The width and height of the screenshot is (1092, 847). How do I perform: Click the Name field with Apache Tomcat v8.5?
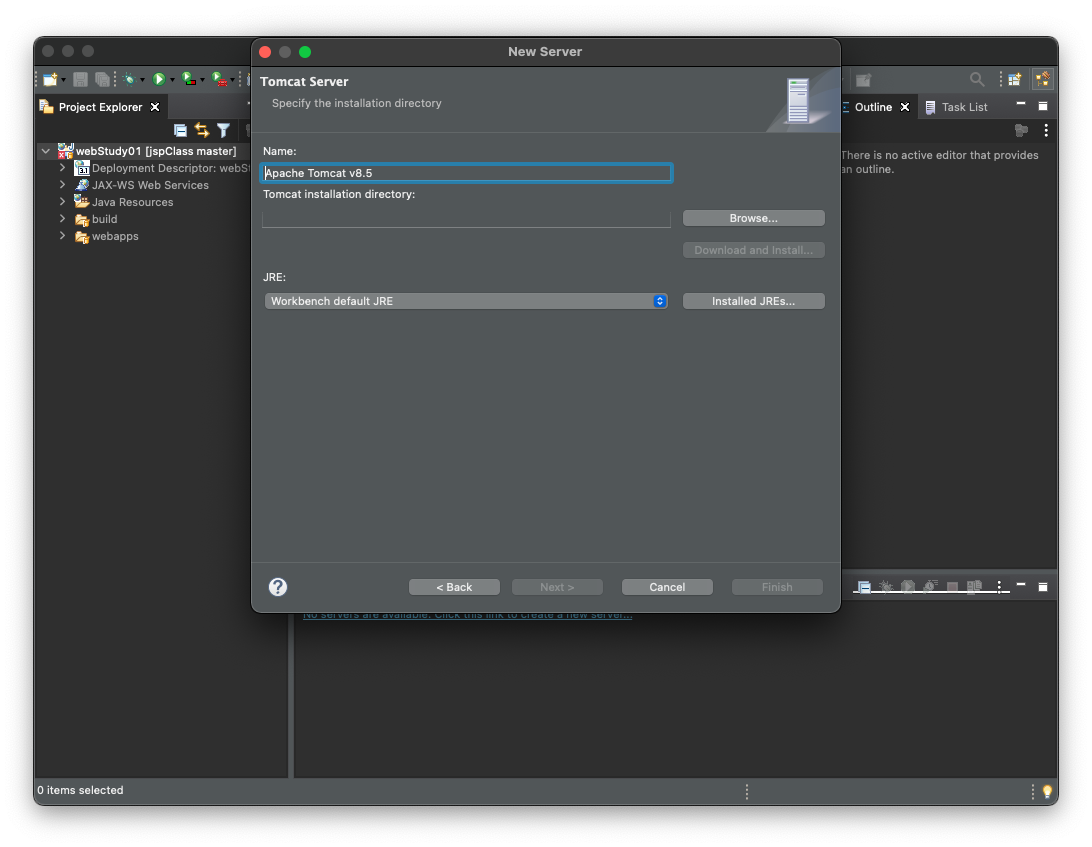point(467,173)
